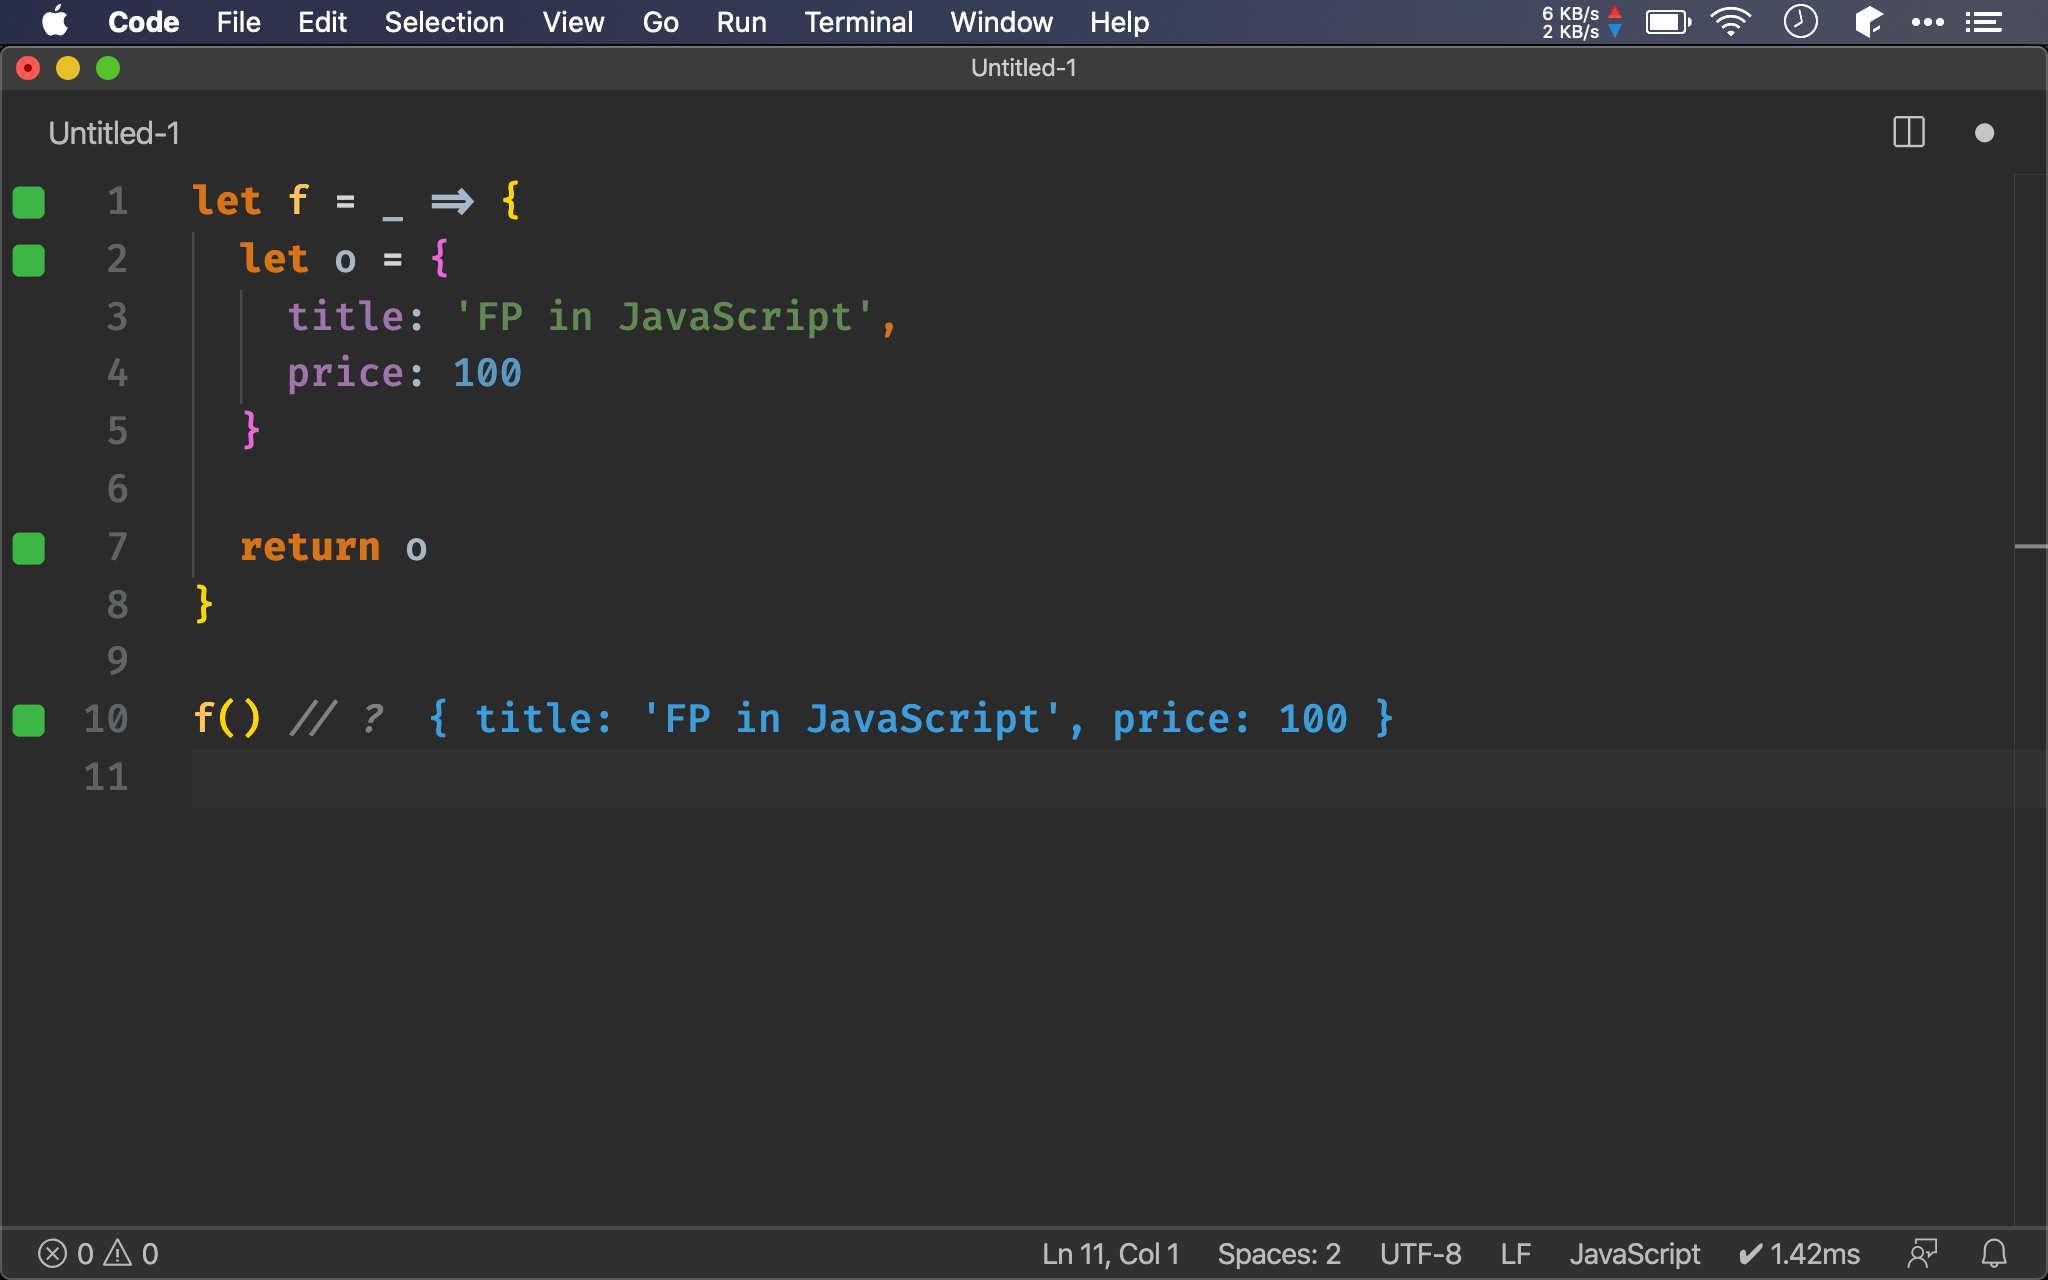Image resolution: width=2048 pixels, height=1280 pixels.
Task: Place cursor on empty line 11
Action: point(600,778)
